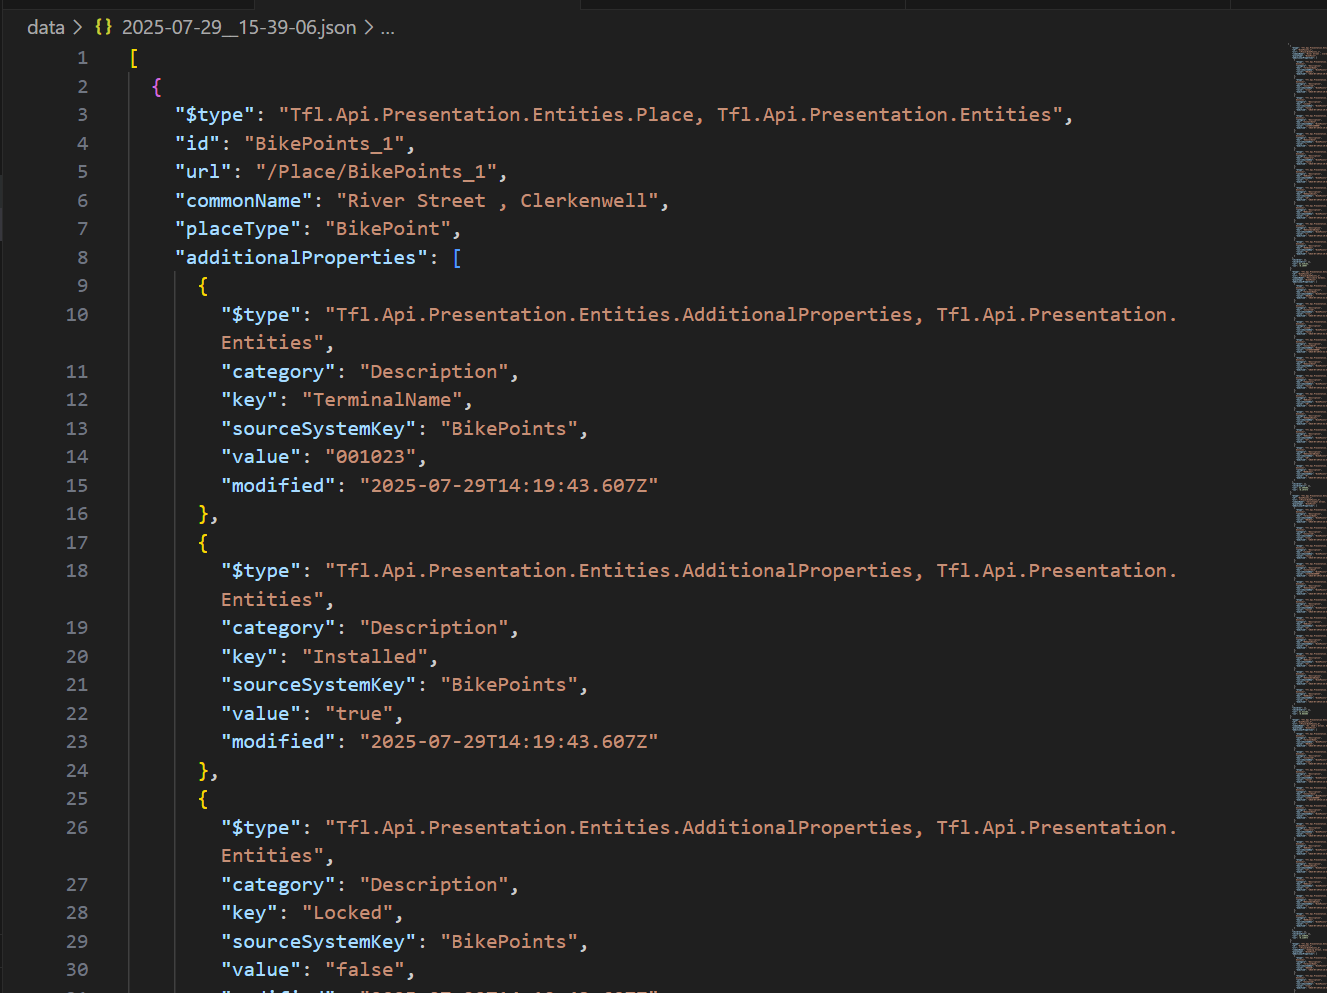The width and height of the screenshot is (1327, 993).
Task: Click line number 8 in the gutter
Action: pos(82,258)
